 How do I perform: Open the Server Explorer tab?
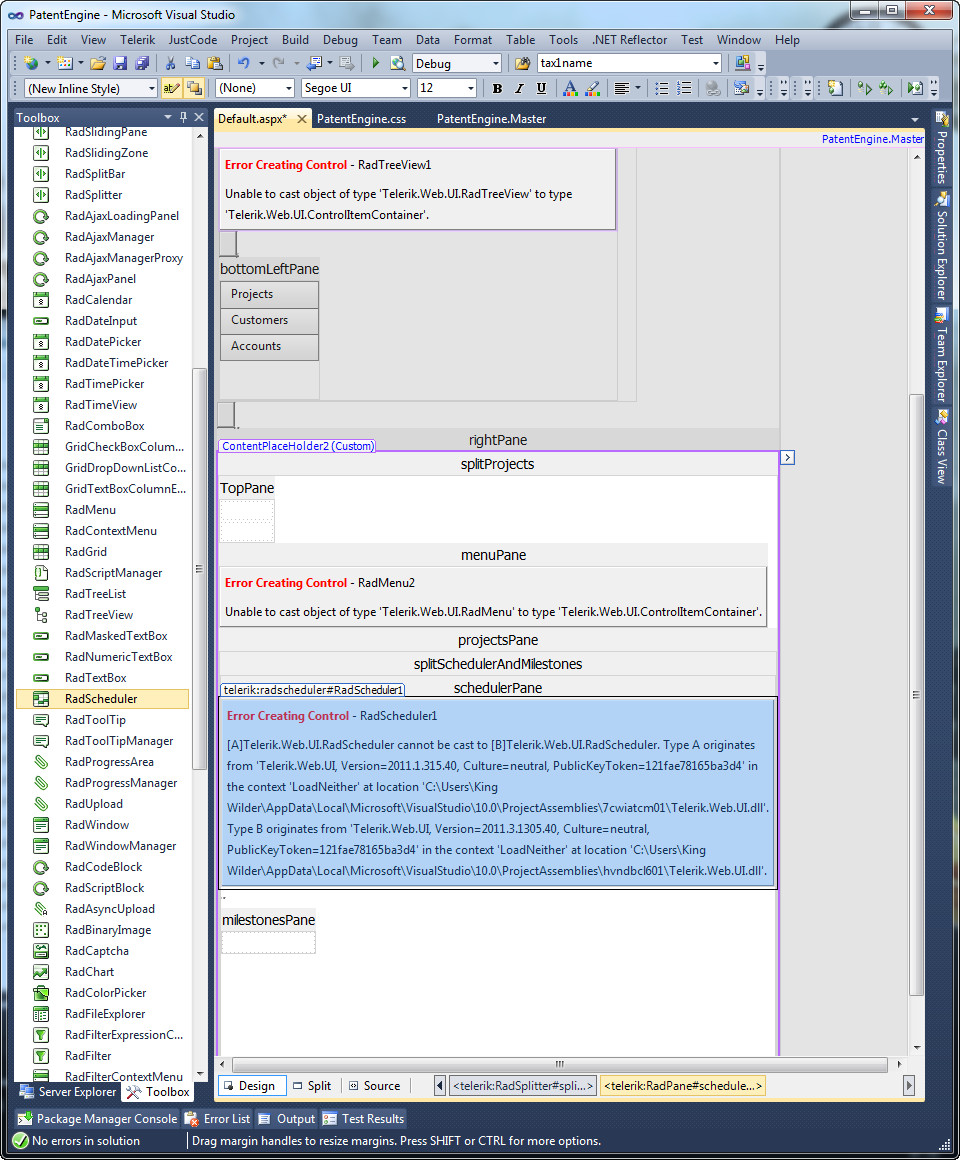tap(67, 1092)
